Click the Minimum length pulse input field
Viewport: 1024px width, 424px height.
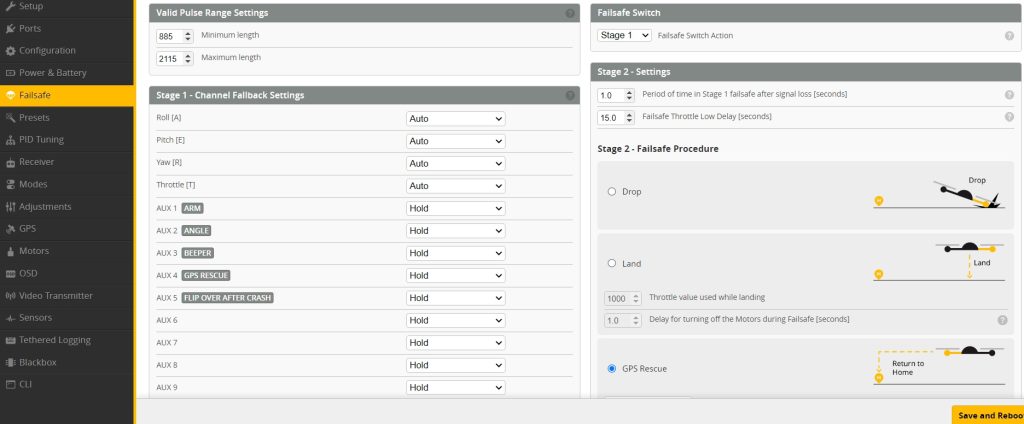[x=170, y=36]
